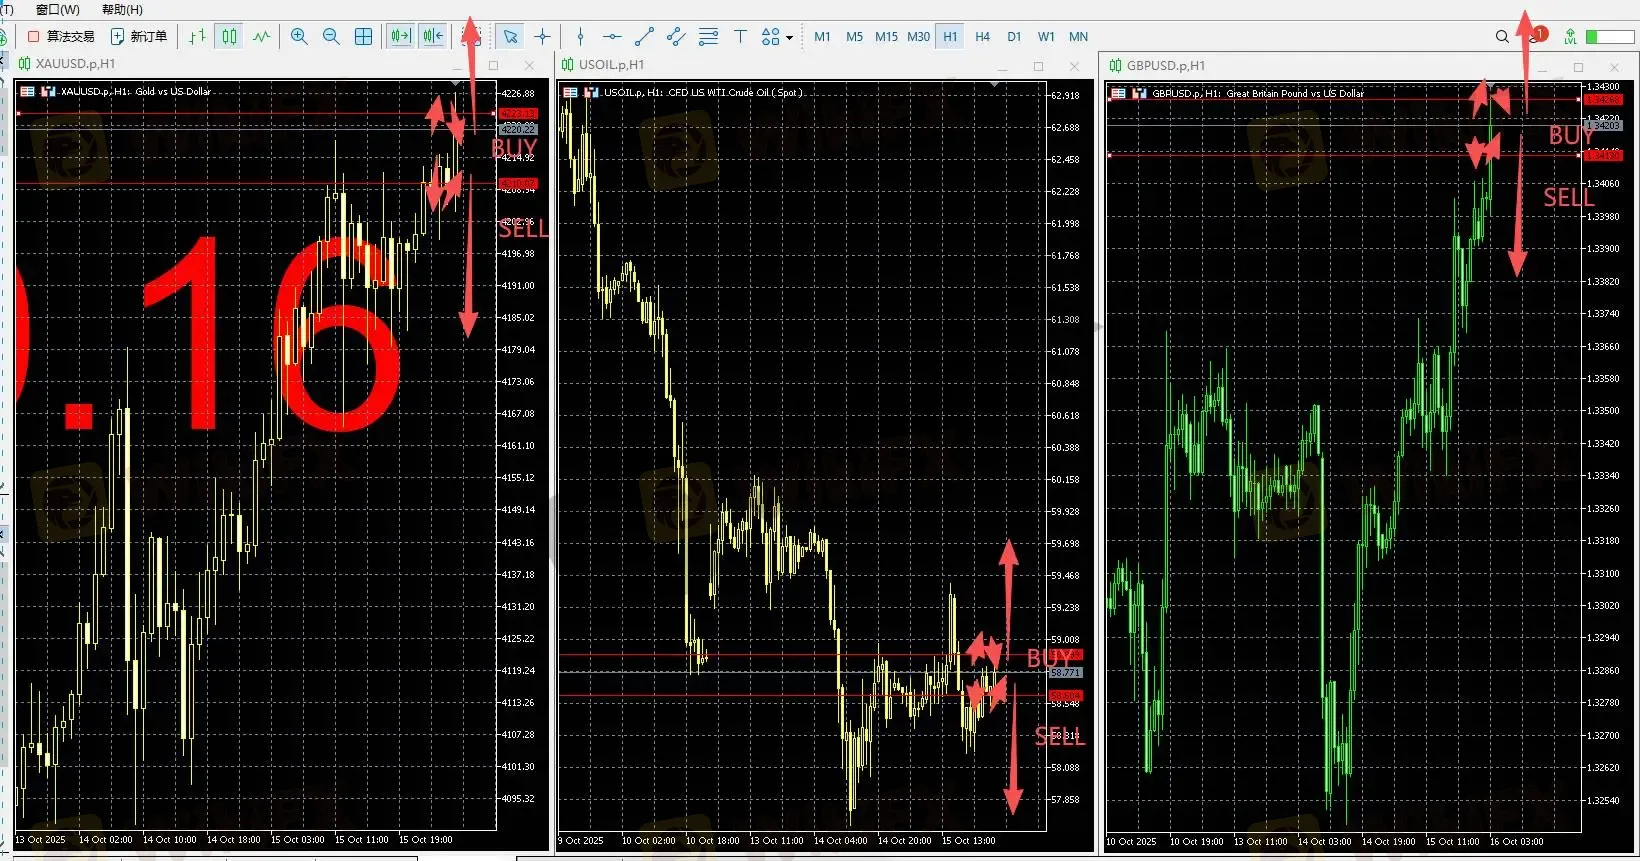Open the search magnifier in toolbar
The width and height of the screenshot is (1640, 861).
[x=1502, y=37]
